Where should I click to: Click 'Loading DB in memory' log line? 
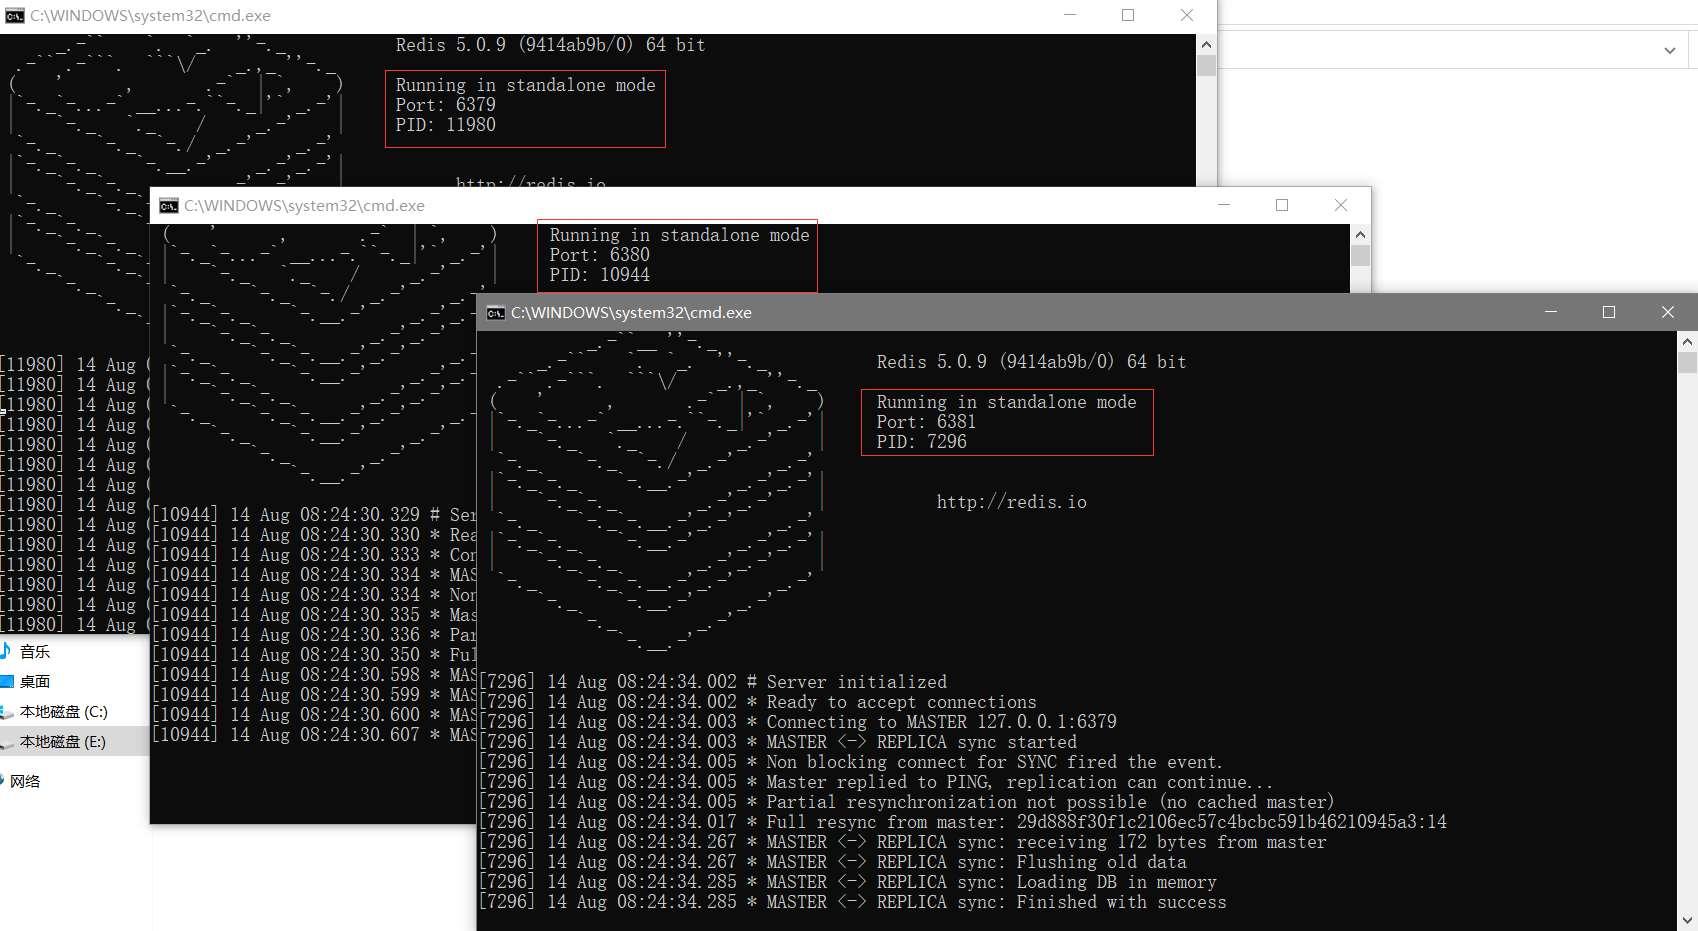click(847, 882)
